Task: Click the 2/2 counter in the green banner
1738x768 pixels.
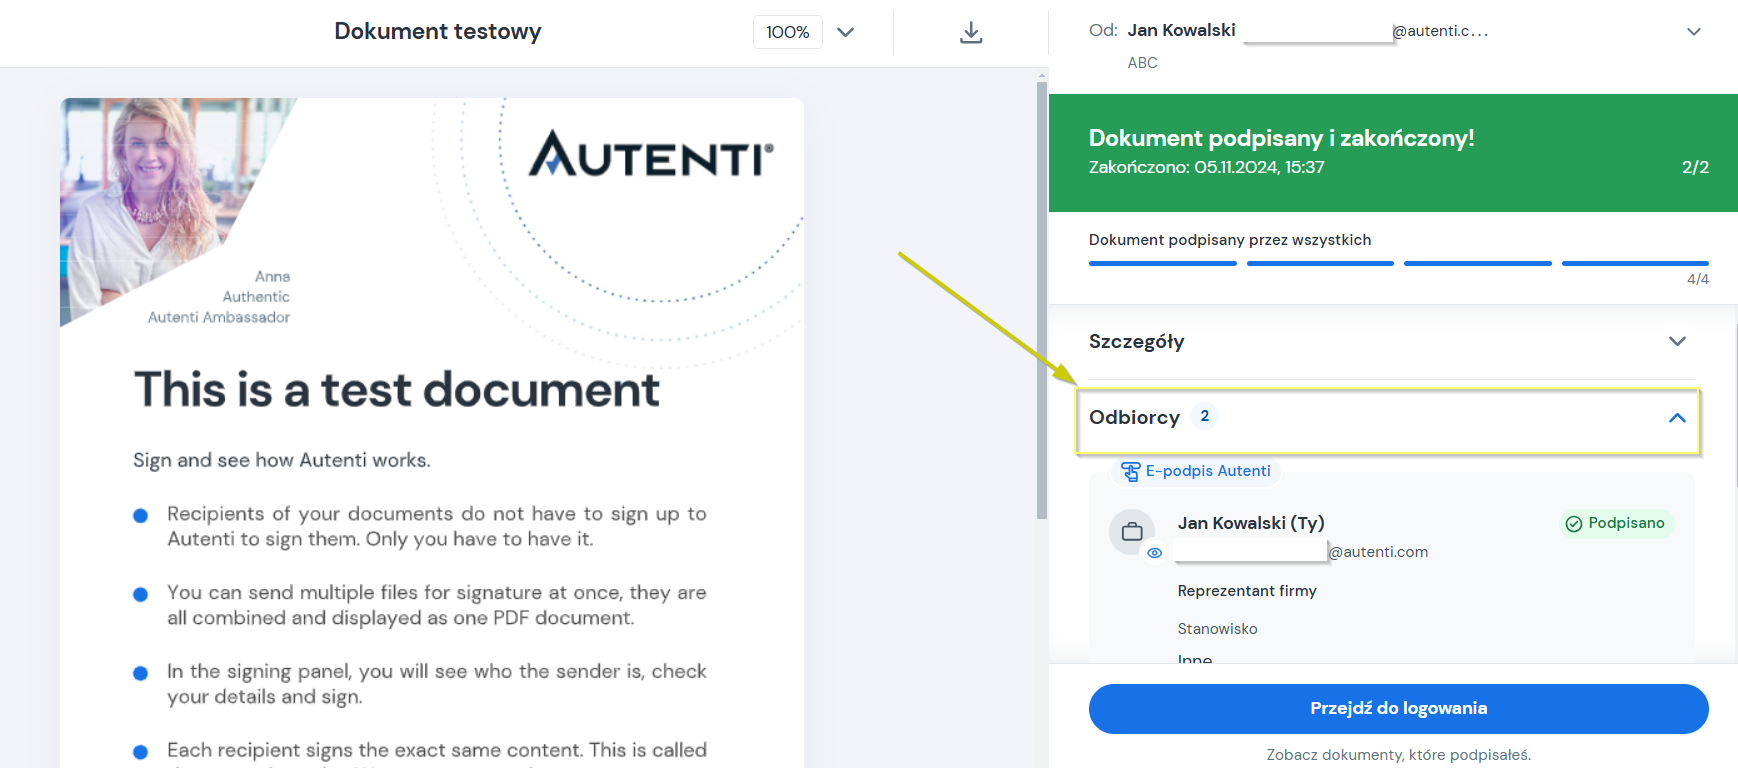Action: (1695, 167)
